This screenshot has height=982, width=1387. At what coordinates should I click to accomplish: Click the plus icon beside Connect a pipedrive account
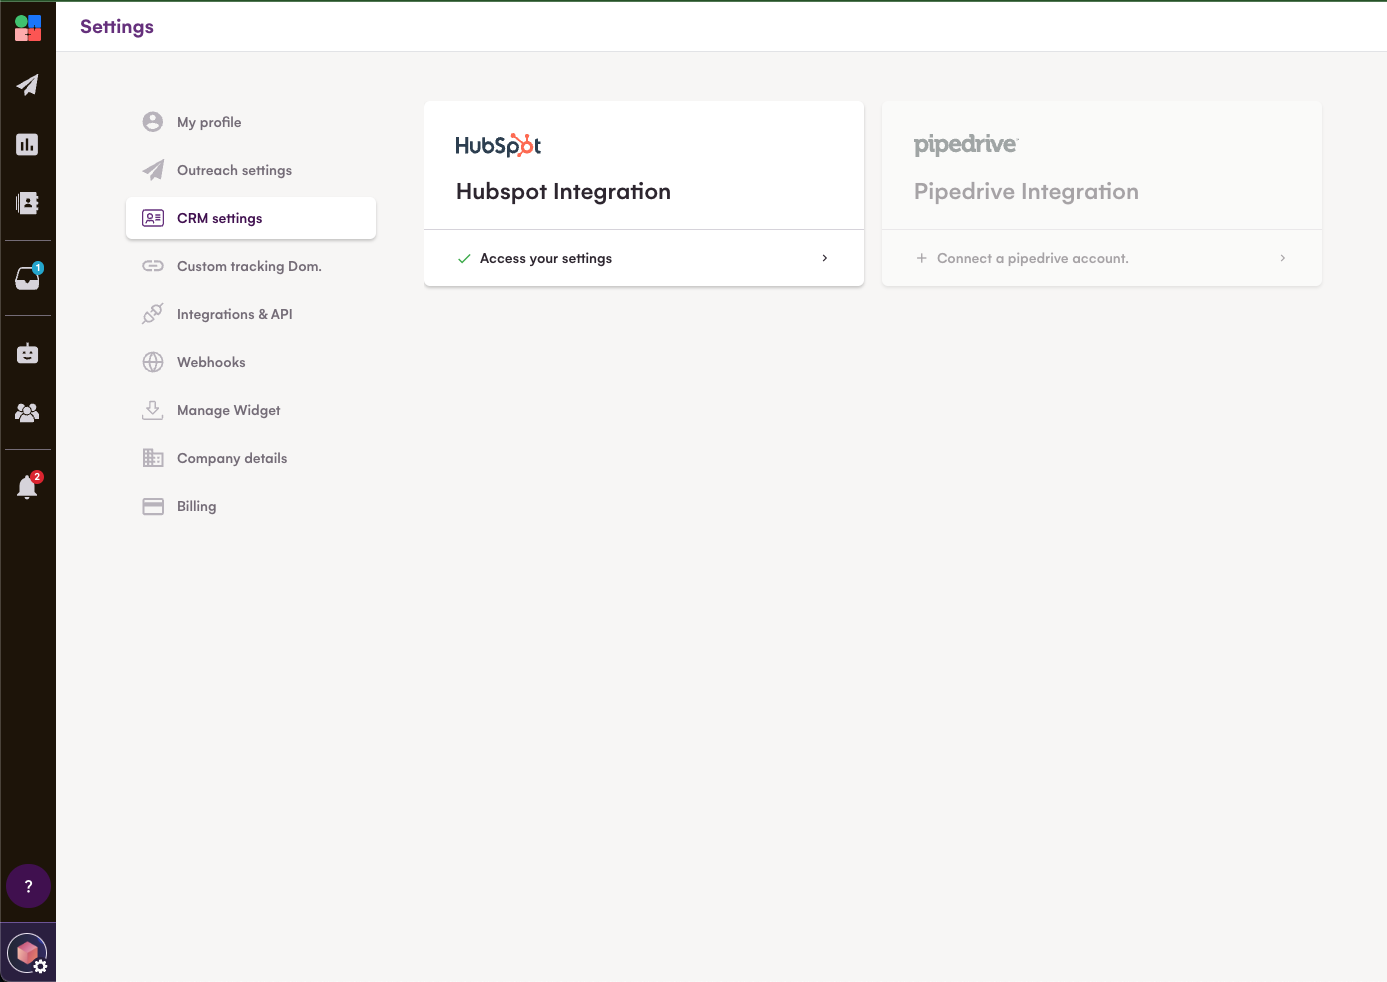point(922,258)
